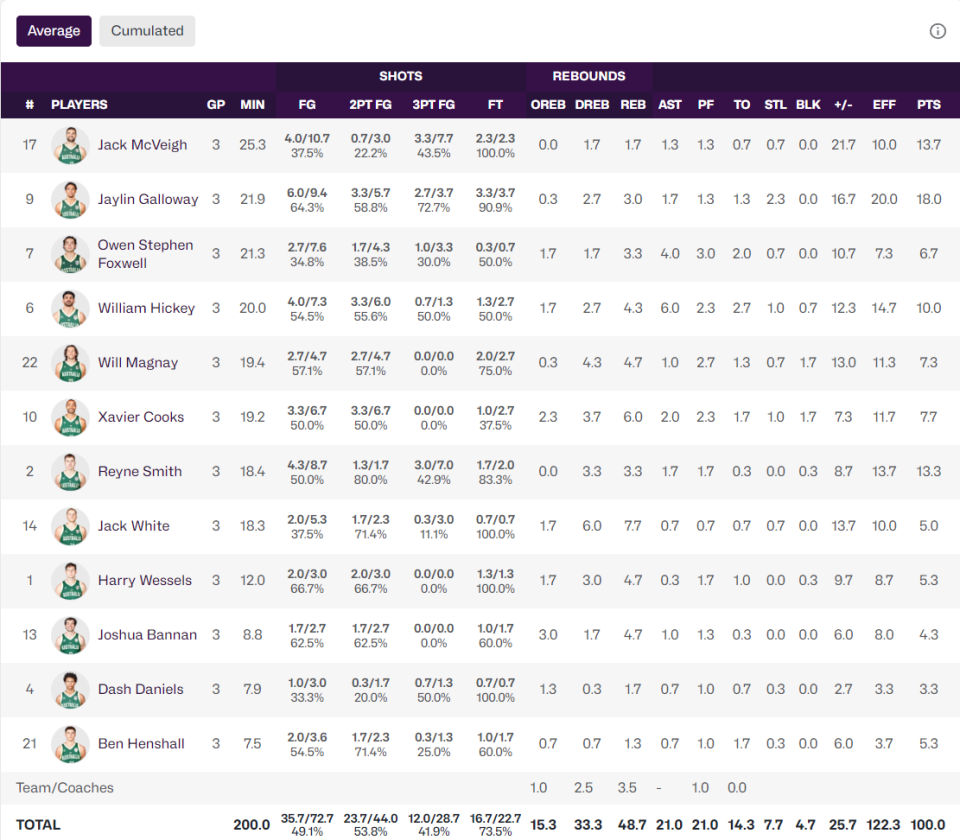The width and height of the screenshot is (960, 840).
Task: Sort by the DREB column header
Action: coord(592,105)
